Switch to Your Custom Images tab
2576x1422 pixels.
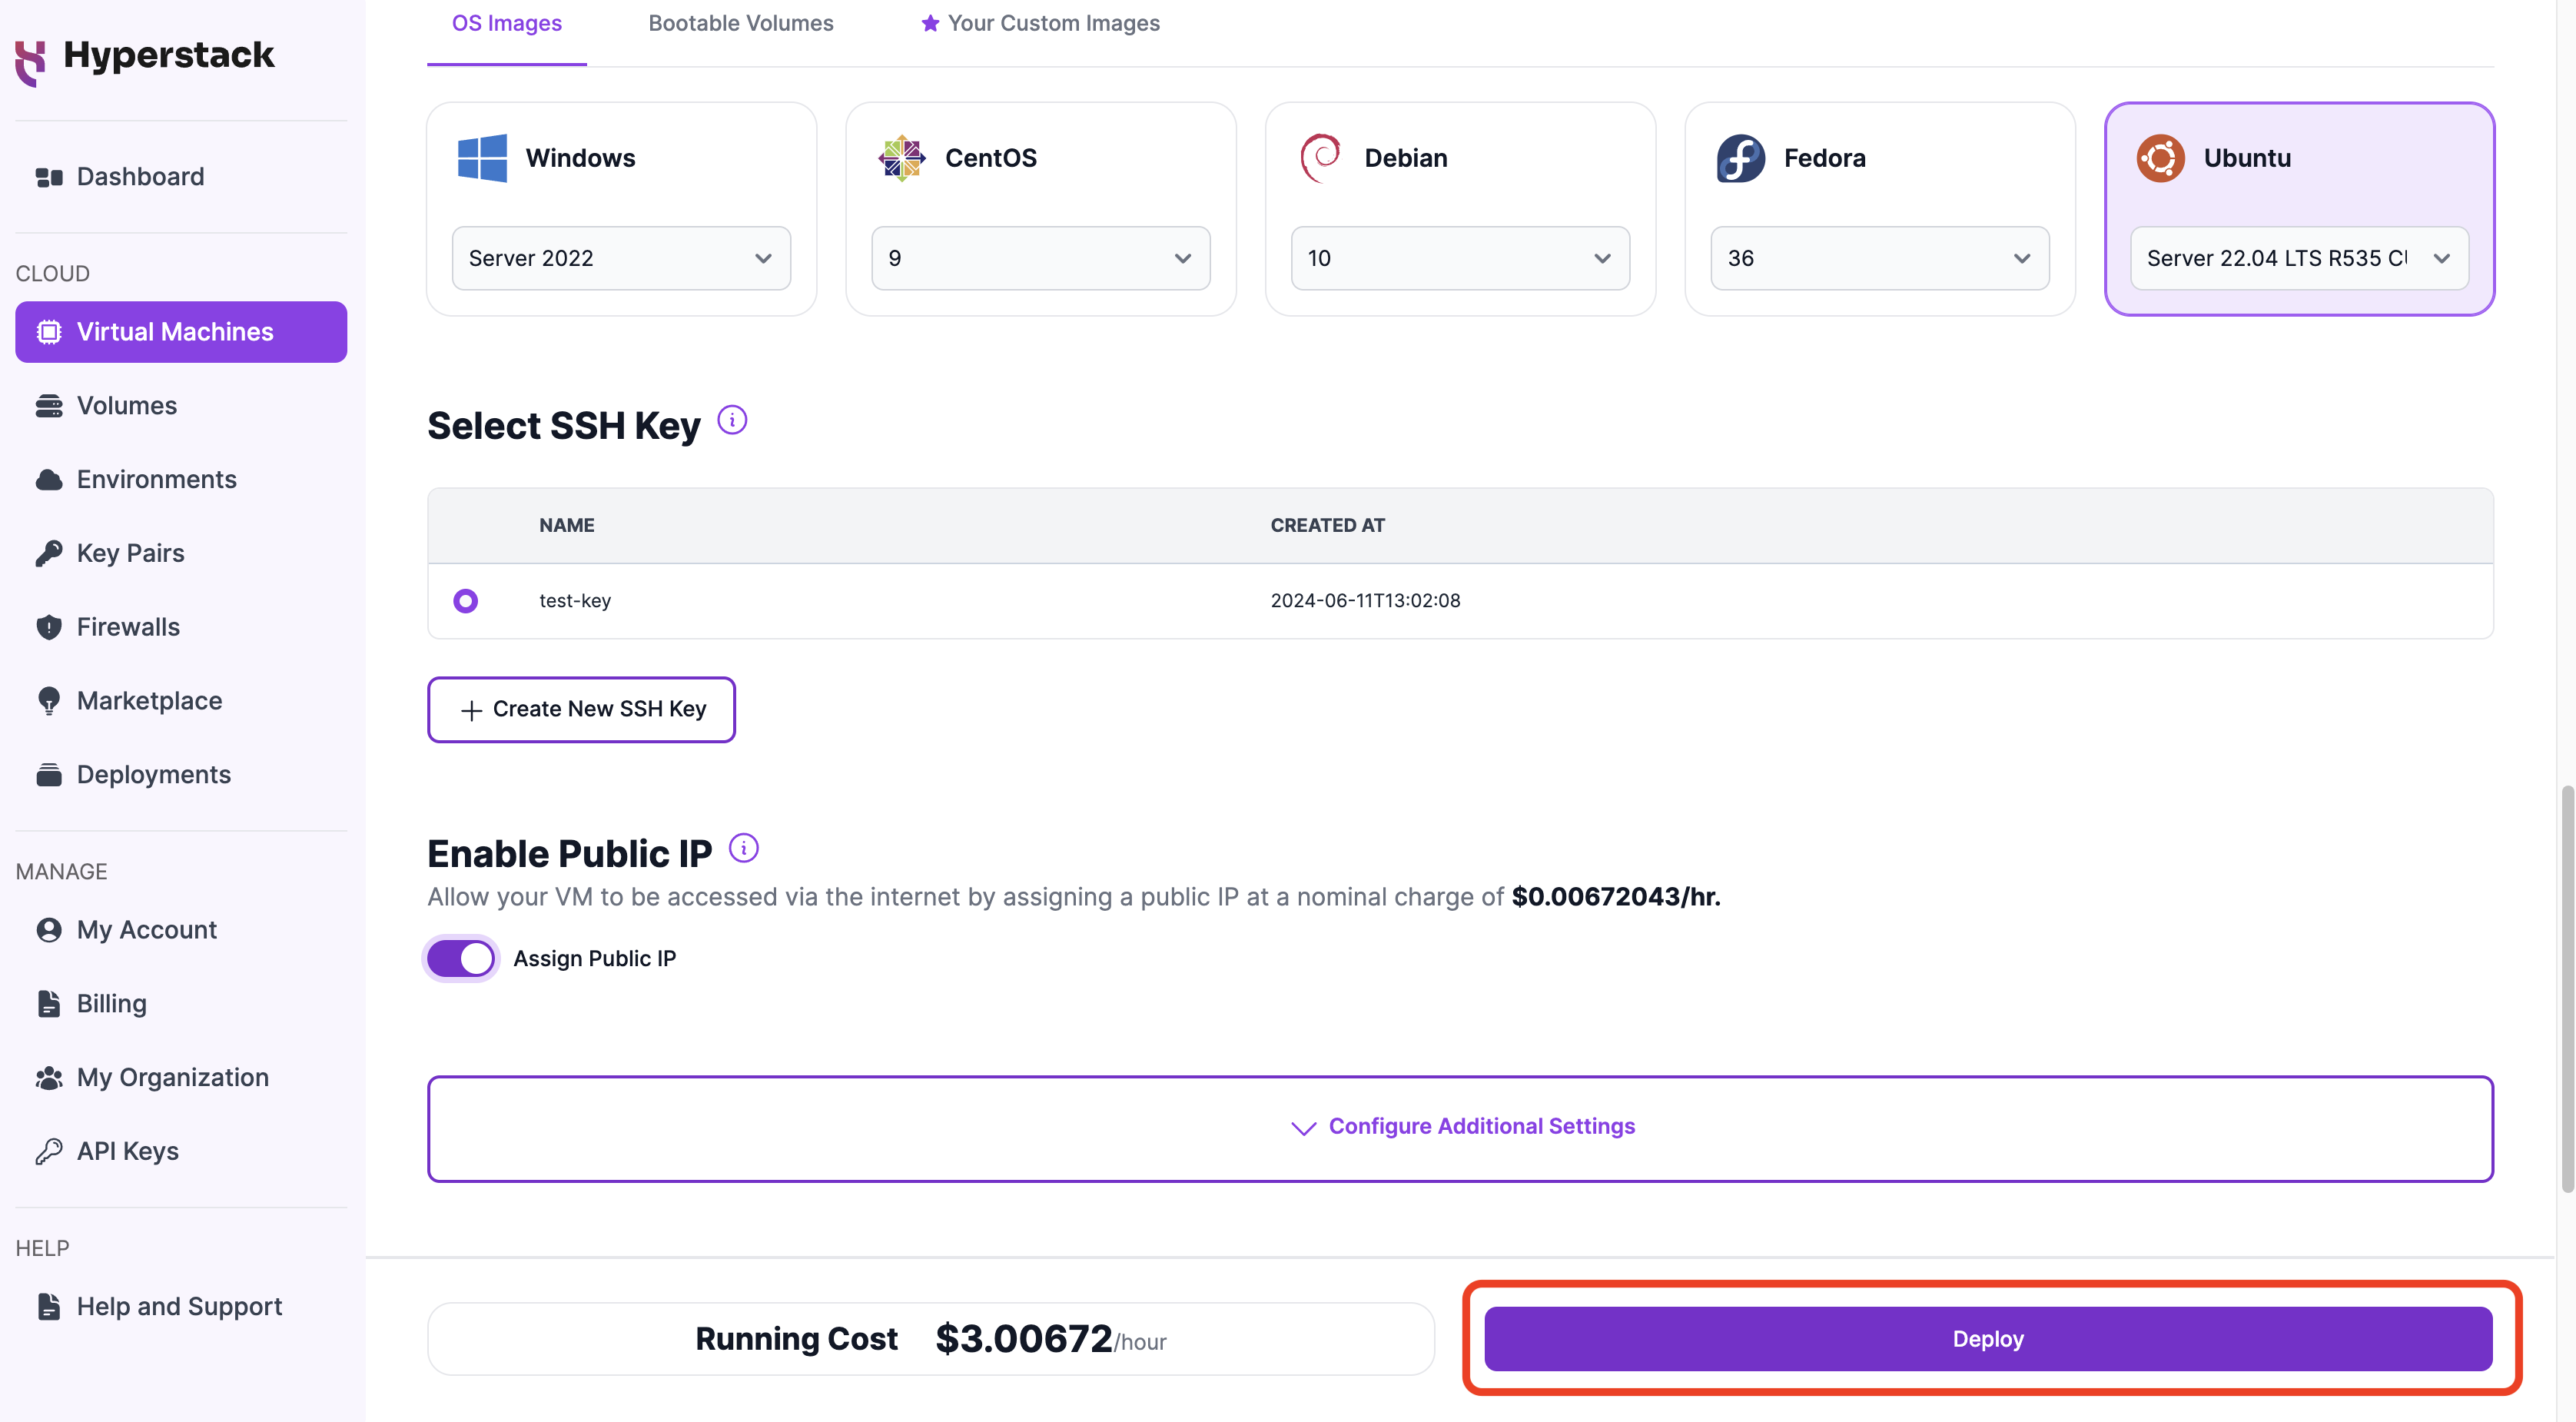[x=1040, y=23]
